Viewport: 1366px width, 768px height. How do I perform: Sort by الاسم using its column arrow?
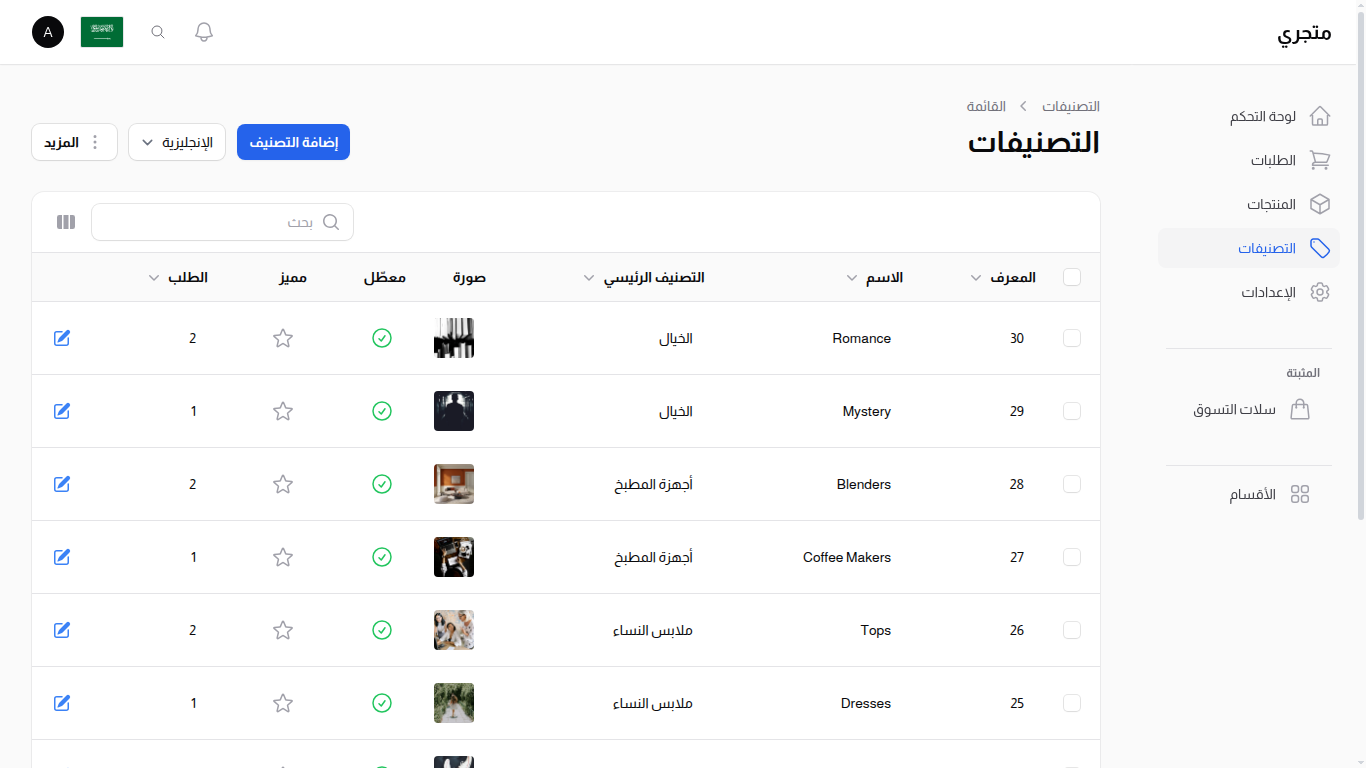852,278
